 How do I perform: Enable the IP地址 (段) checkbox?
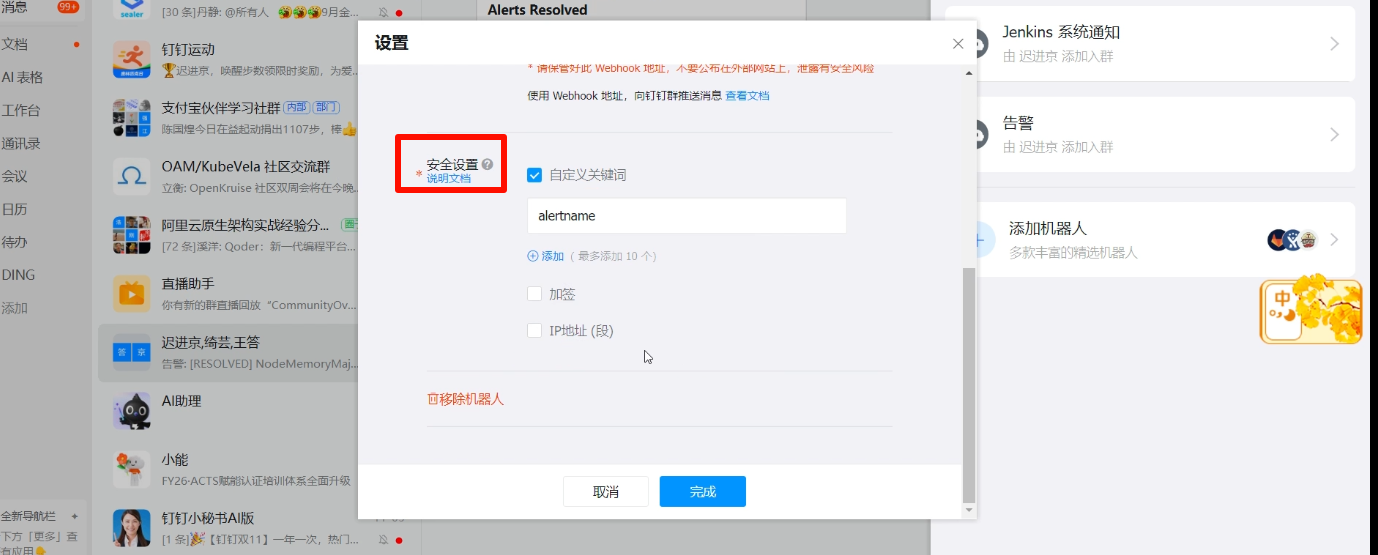(534, 331)
